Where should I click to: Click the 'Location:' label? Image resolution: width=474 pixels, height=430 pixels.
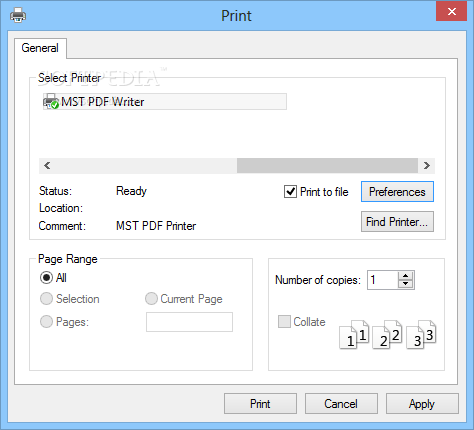click(61, 208)
